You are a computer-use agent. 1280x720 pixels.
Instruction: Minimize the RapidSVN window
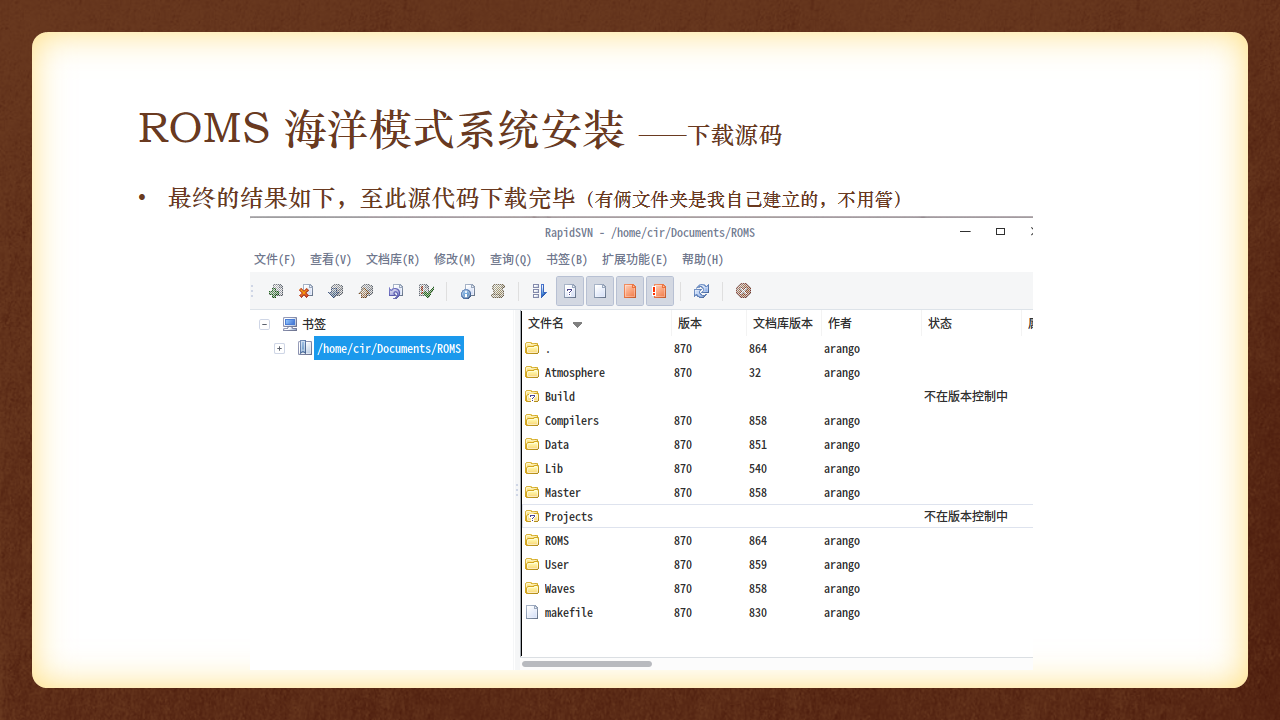click(x=965, y=232)
